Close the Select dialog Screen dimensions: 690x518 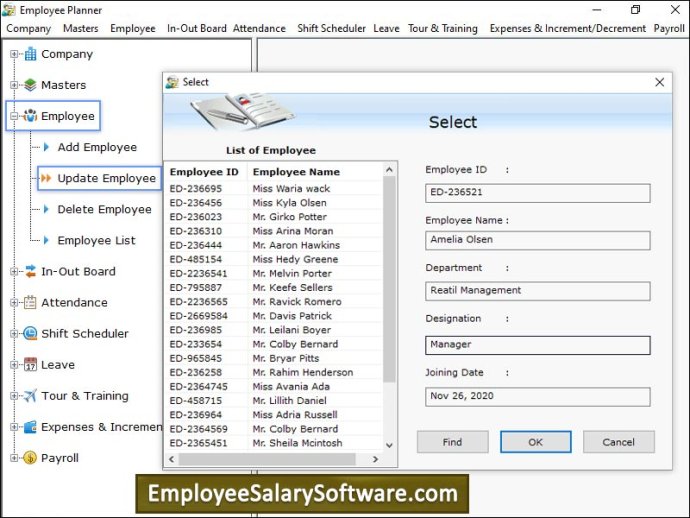coord(659,82)
